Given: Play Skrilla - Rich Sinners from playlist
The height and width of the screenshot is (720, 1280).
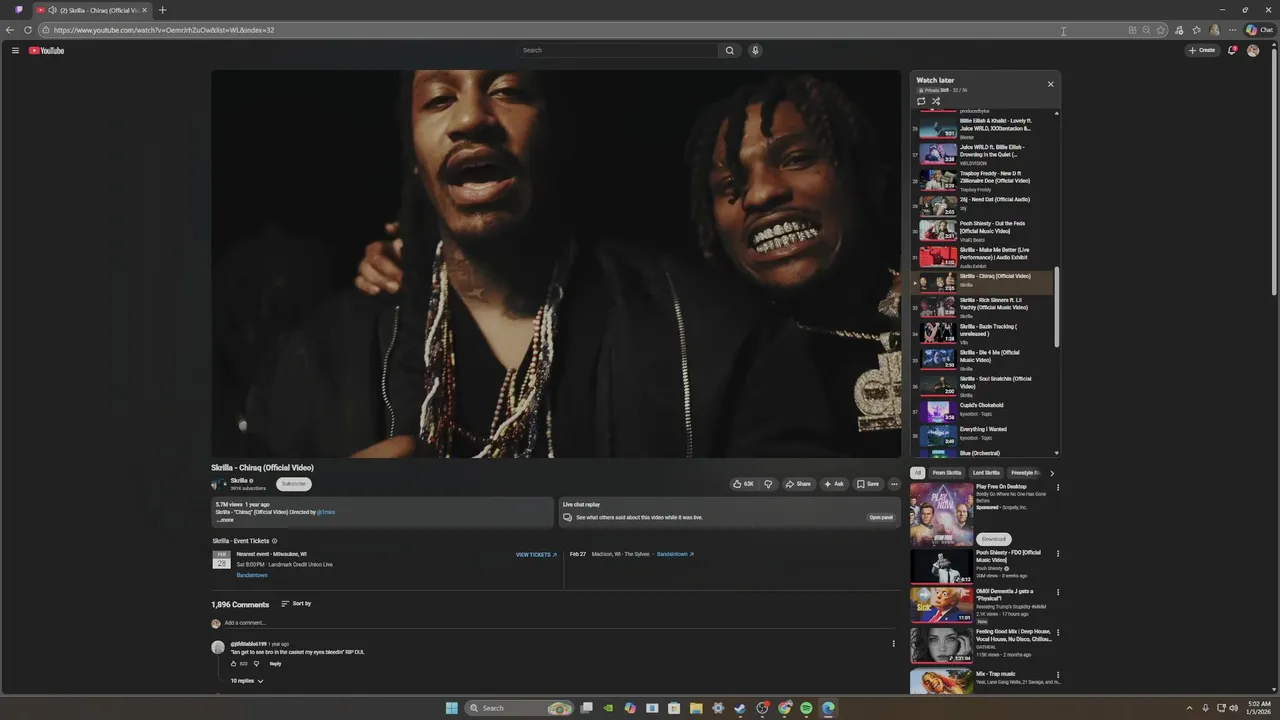Looking at the screenshot, I should coord(981,307).
